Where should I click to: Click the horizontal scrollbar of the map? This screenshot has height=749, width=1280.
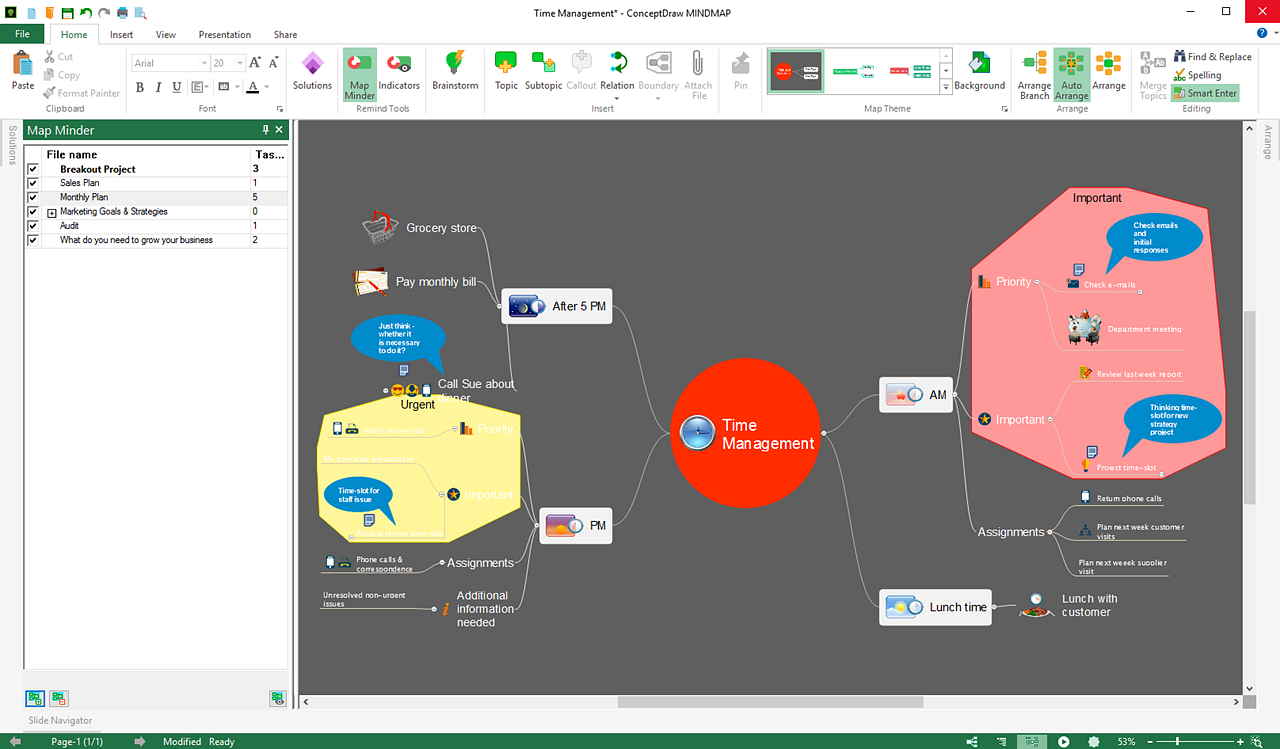770,702
